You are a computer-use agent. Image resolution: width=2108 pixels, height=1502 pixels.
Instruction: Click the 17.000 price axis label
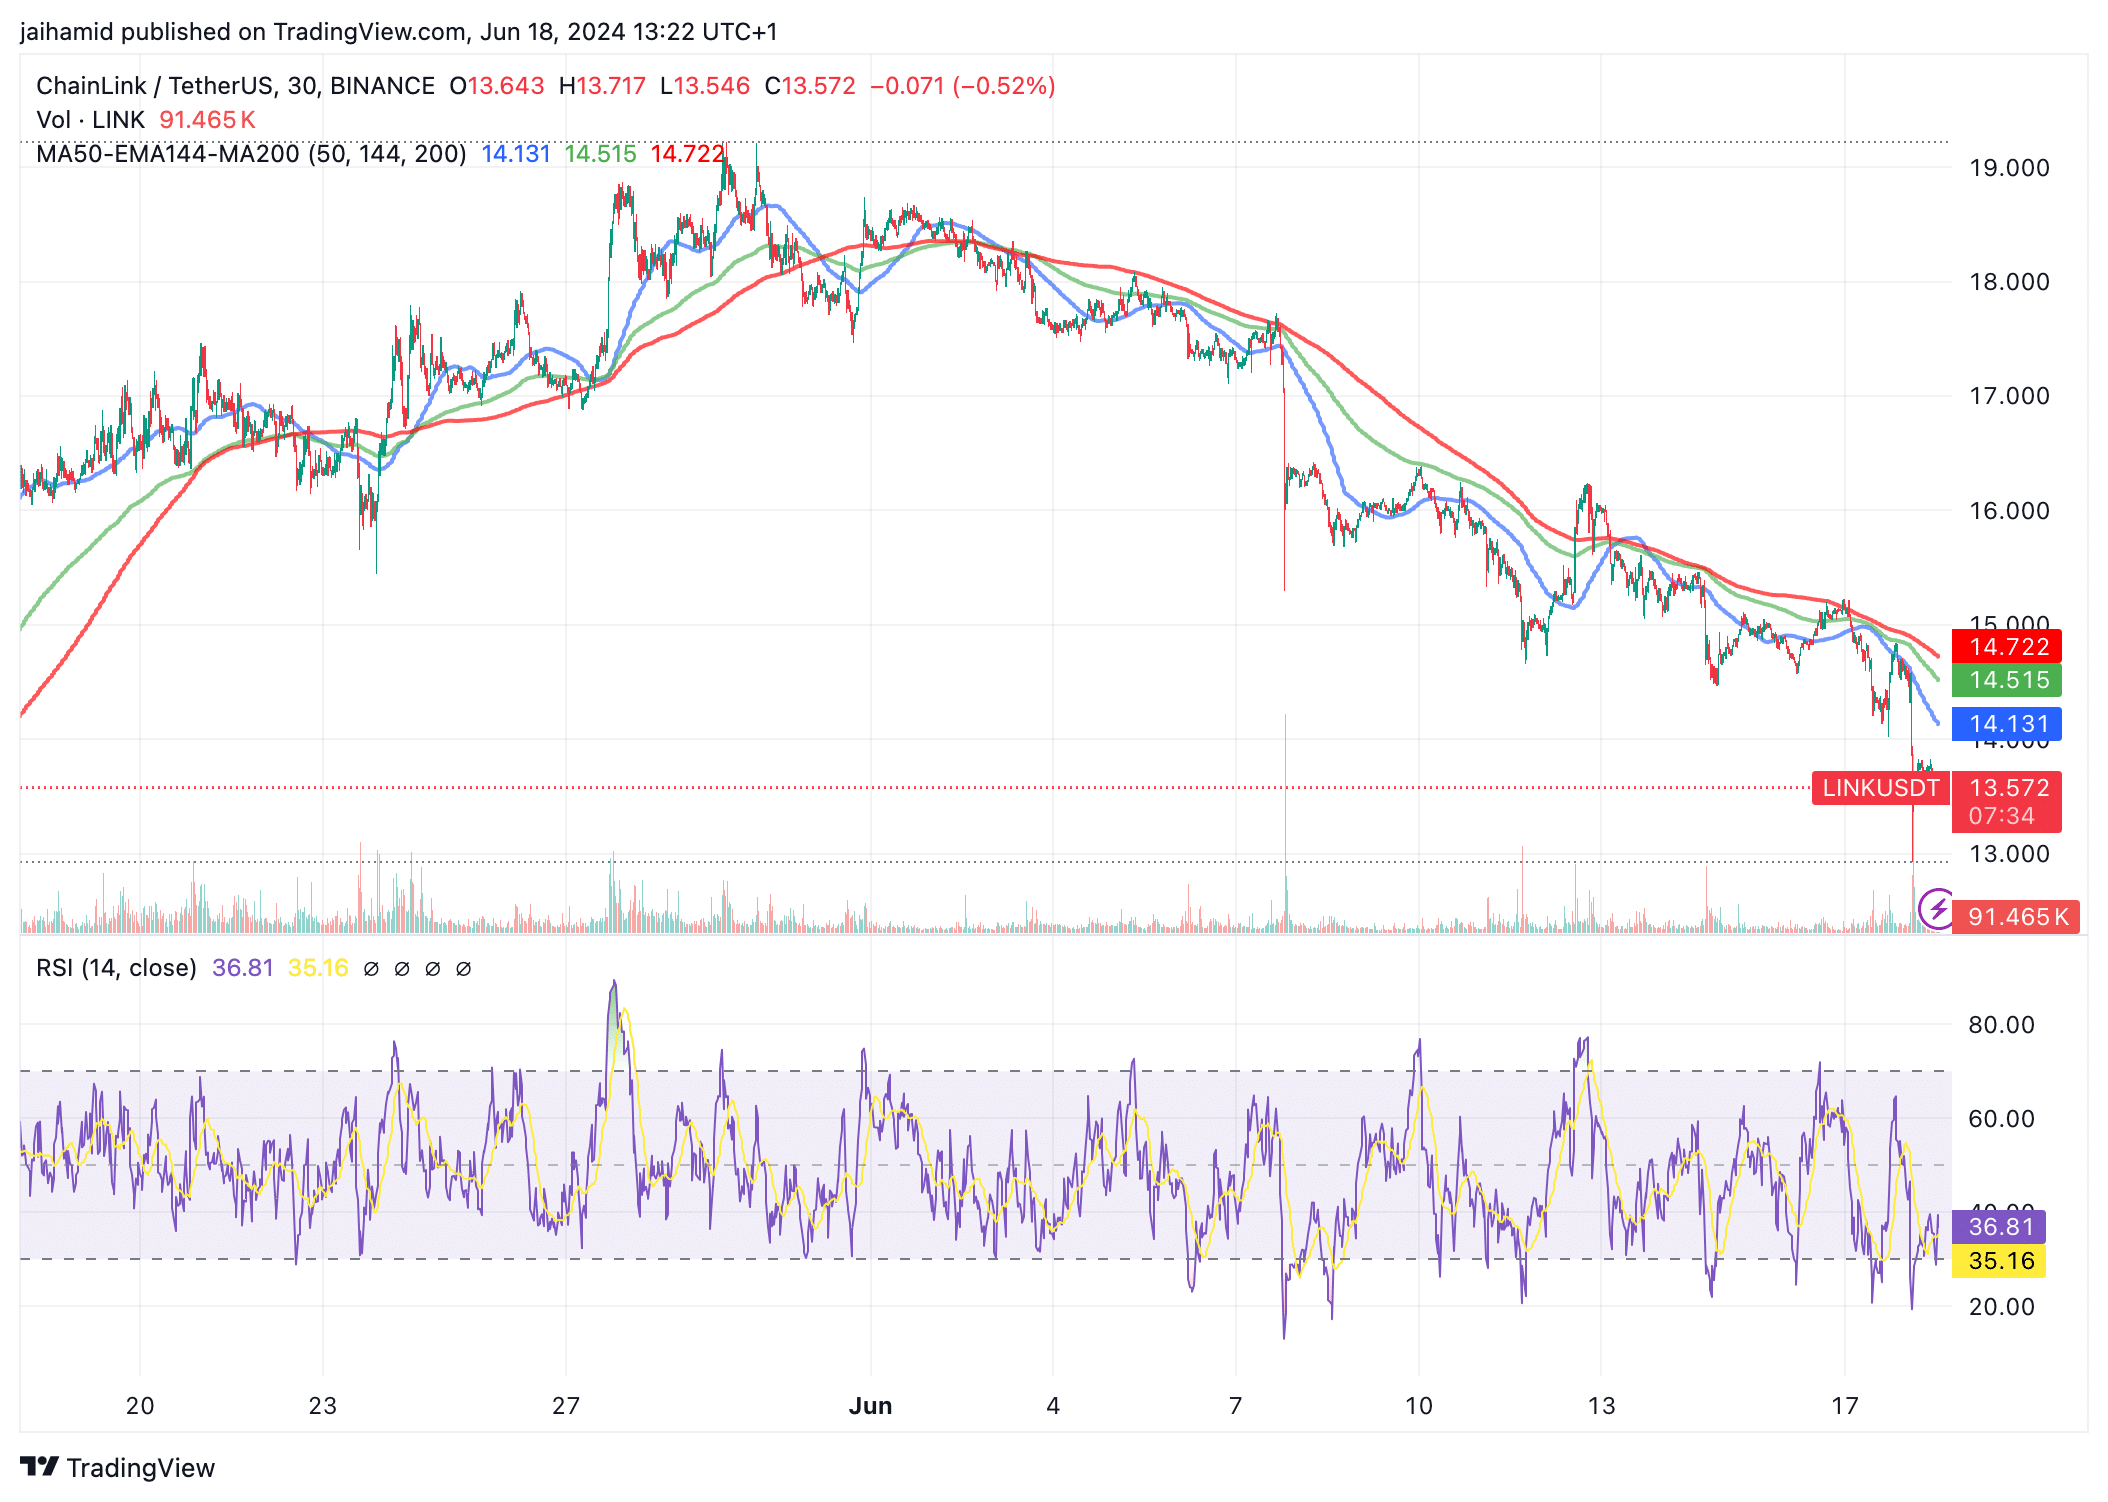click(x=2009, y=396)
